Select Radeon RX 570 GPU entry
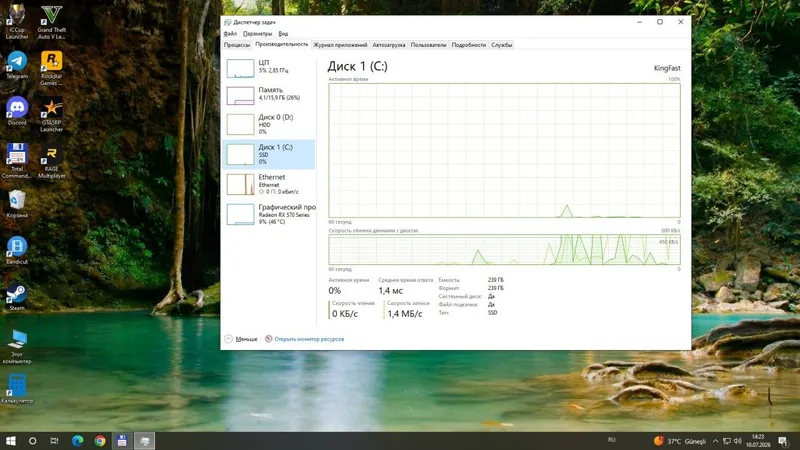The width and height of the screenshot is (800, 450). tap(269, 214)
